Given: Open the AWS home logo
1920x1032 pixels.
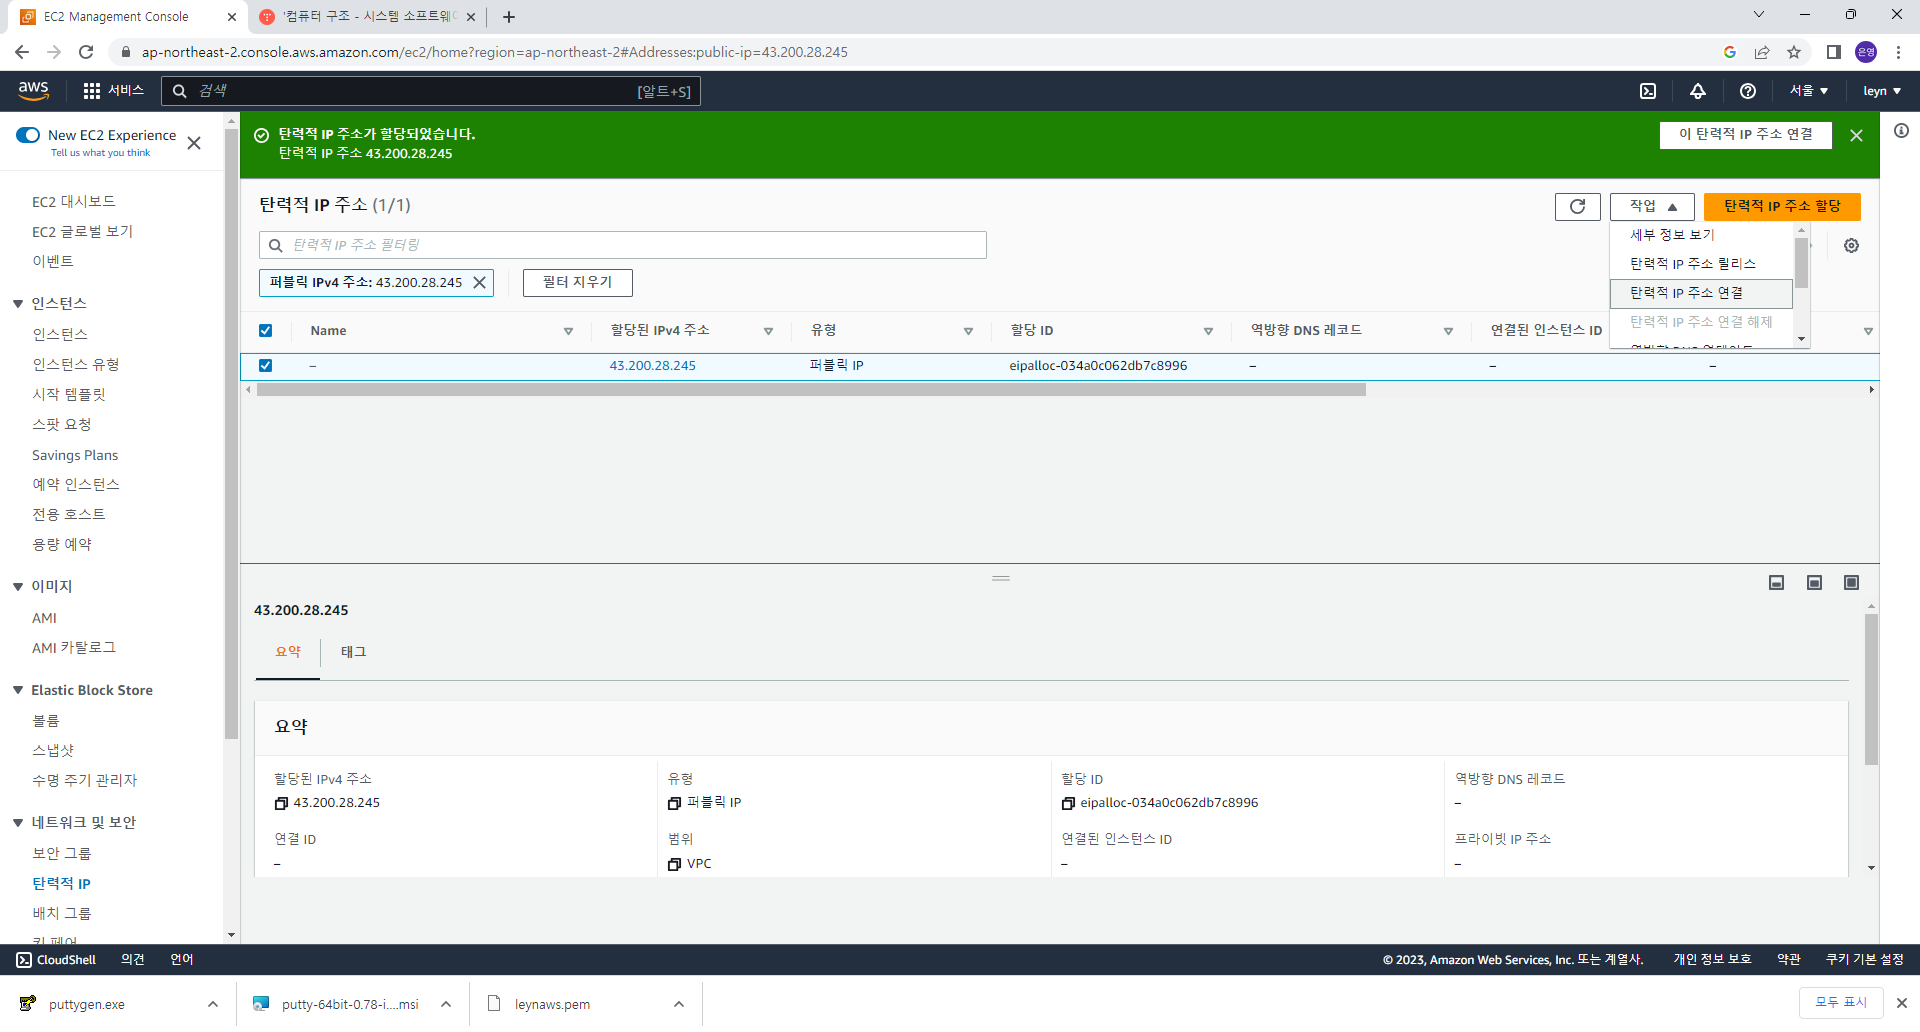Looking at the screenshot, I should (33, 91).
